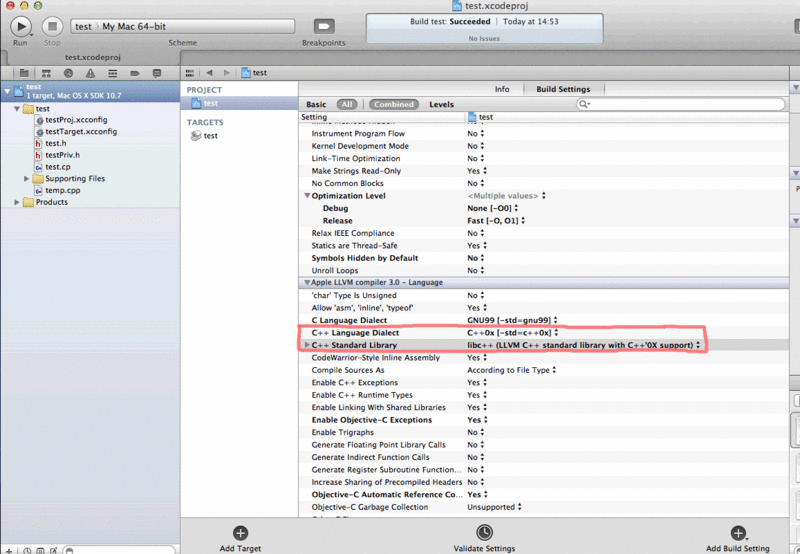This screenshot has height=554, width=800.
Task: Select Symbols Hidden by Default row
Action: point(543,258)
